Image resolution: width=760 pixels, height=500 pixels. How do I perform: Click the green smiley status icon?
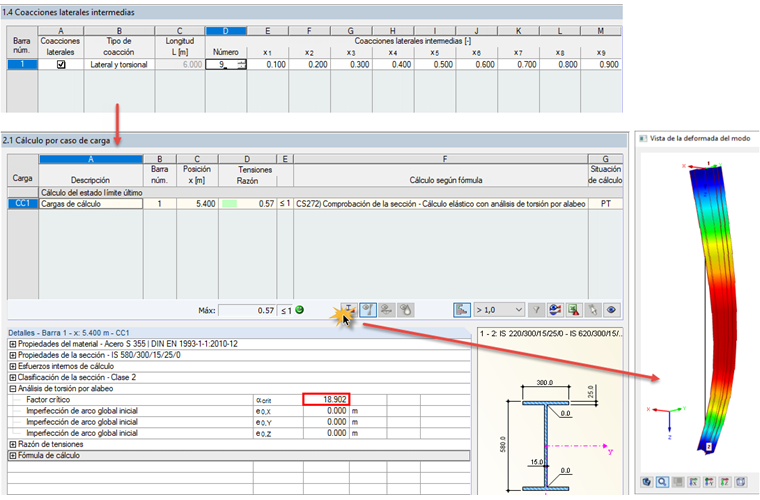(x=300, y=310)
